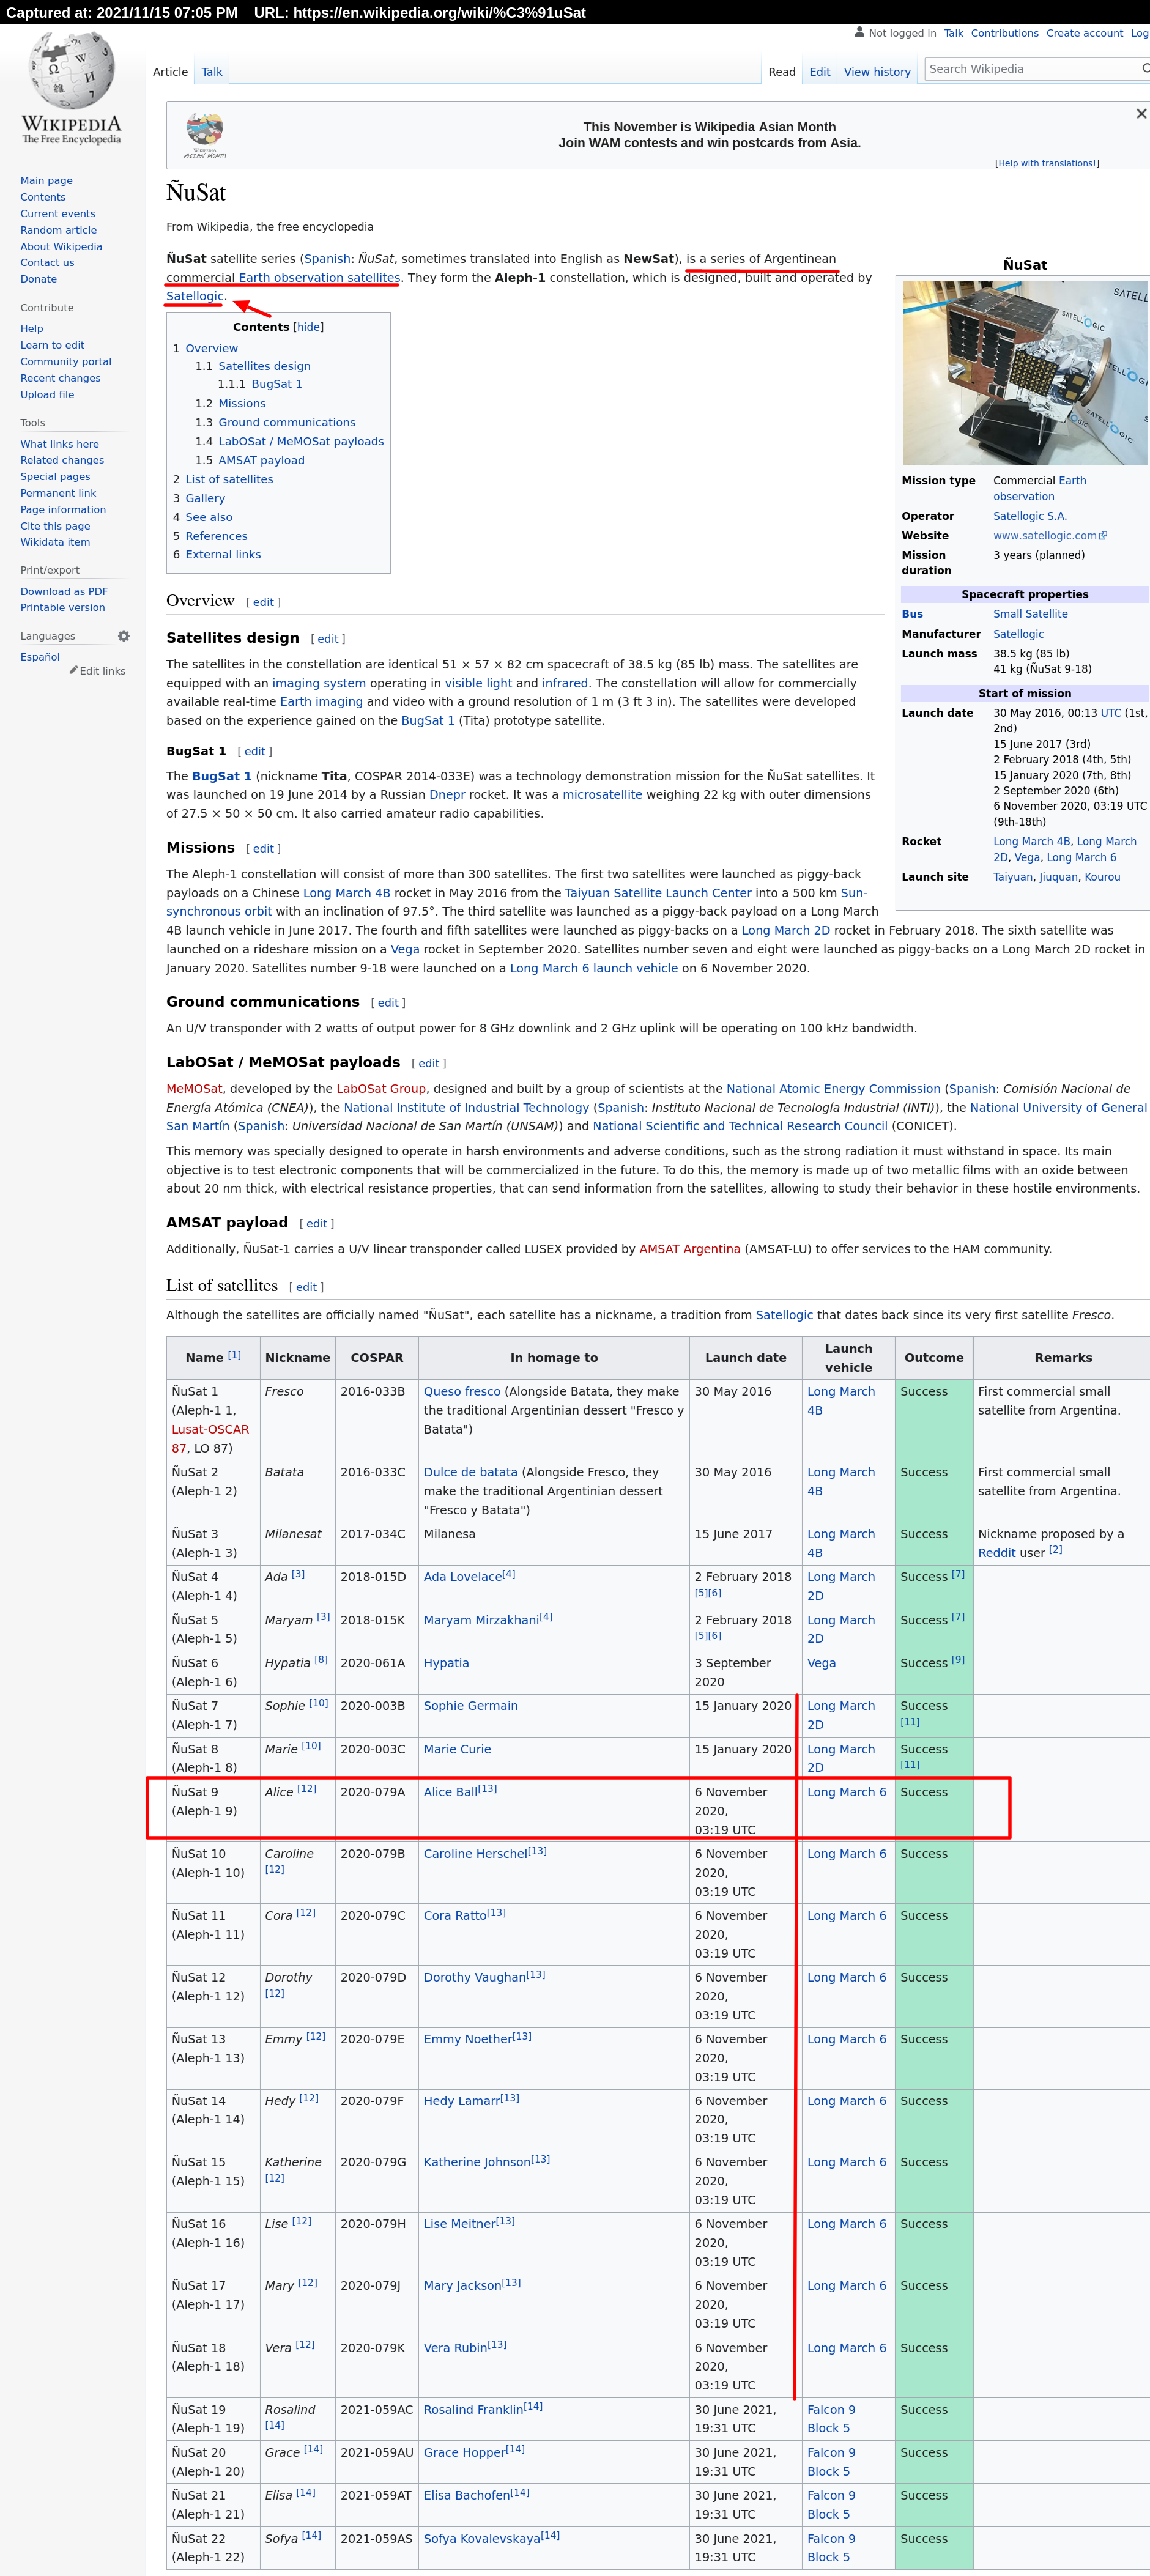Image resolution: width=1150 pixels, height=2576 pixels.
Task: Open Earth observation satellites link
Action: pos(319,277)
